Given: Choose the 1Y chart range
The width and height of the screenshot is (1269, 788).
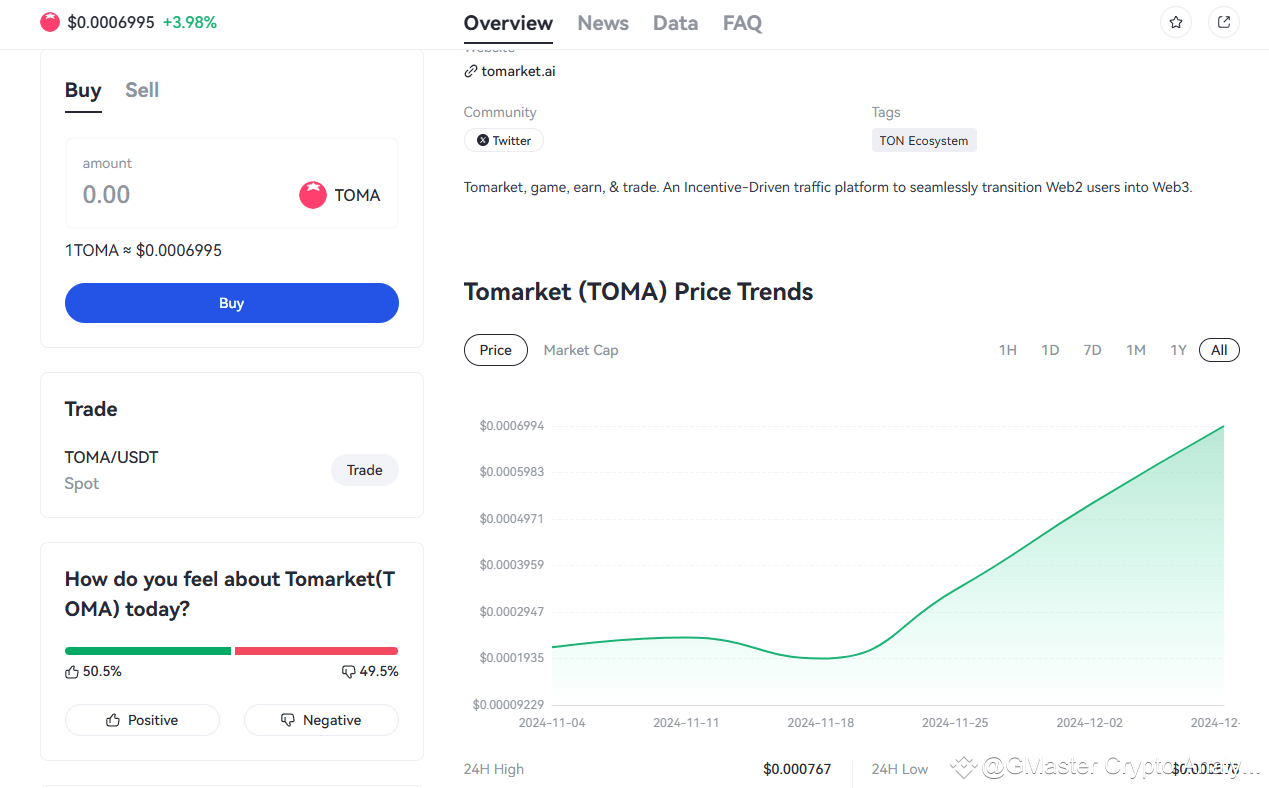Looking at the screenshot, I should [1179, 350].
